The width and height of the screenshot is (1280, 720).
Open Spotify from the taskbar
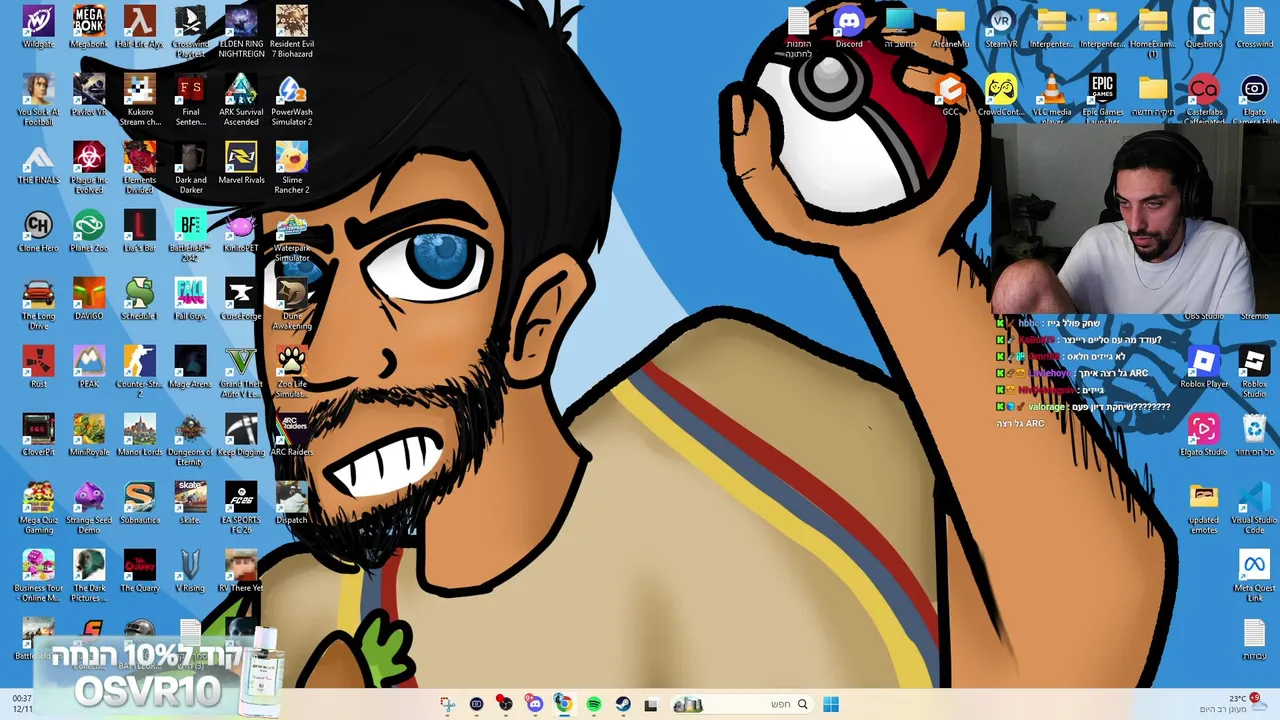pos(593,704)
